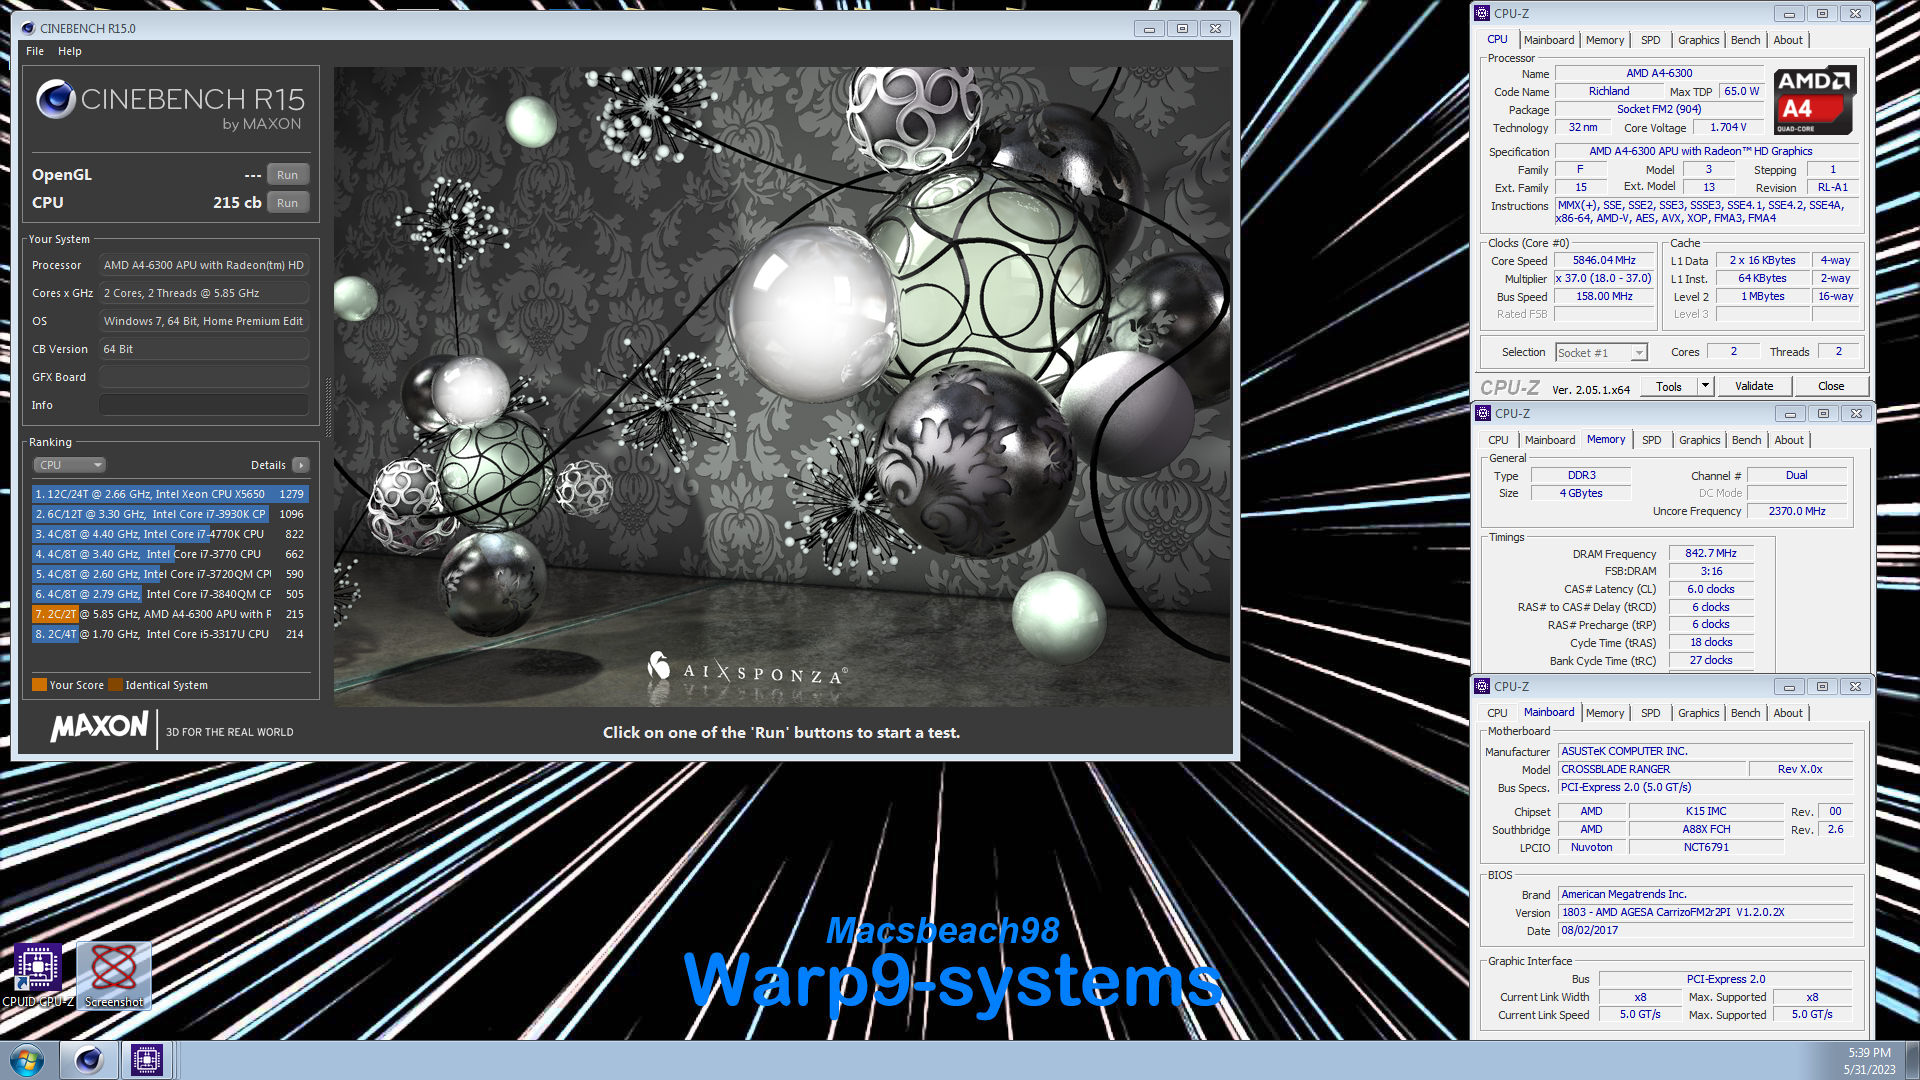Click the Core Speed 5846.04 MHz value
The width and height of the screenshot is (1920, 1080).
click(x=1604, y=260)
